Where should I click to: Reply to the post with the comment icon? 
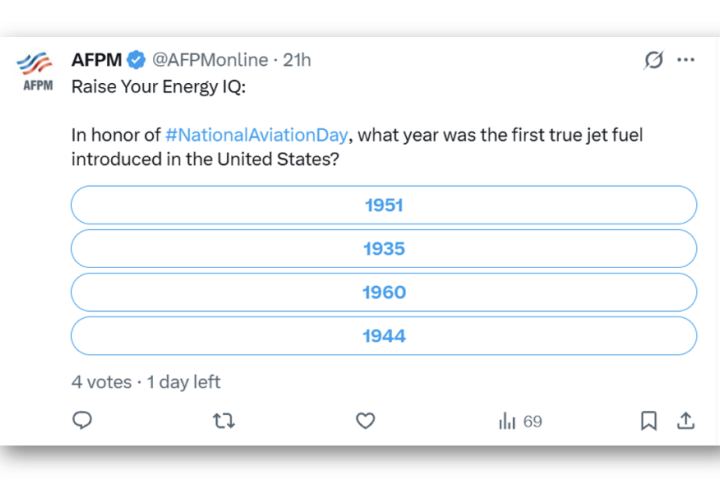tap(83, 421)
